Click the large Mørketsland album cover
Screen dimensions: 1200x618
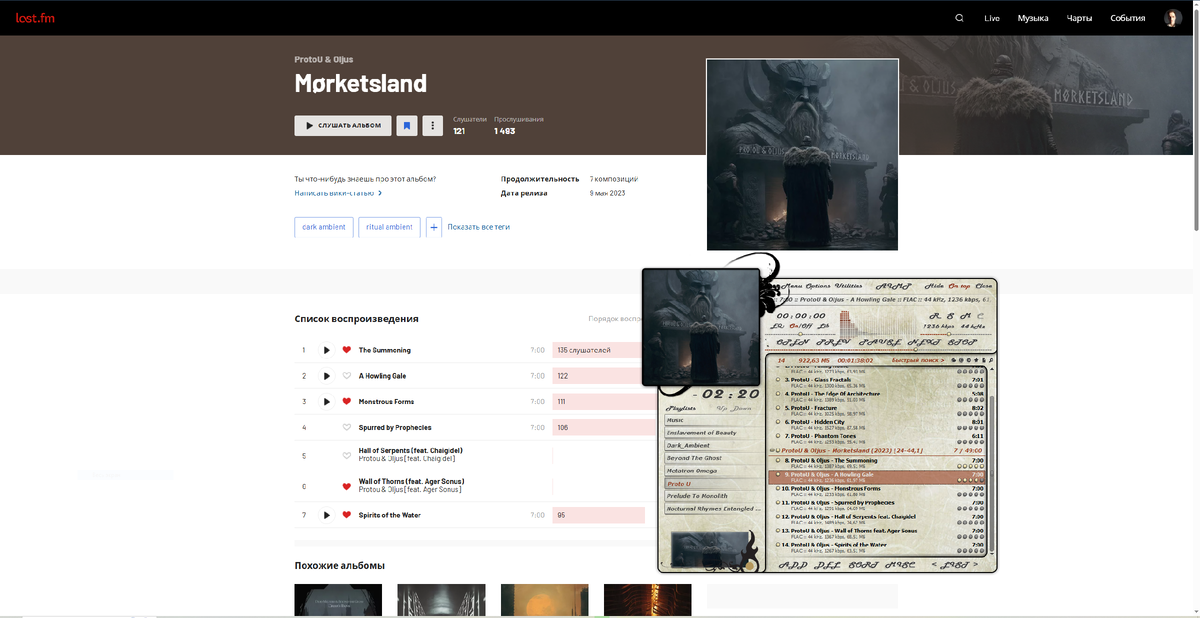point(802,154)
